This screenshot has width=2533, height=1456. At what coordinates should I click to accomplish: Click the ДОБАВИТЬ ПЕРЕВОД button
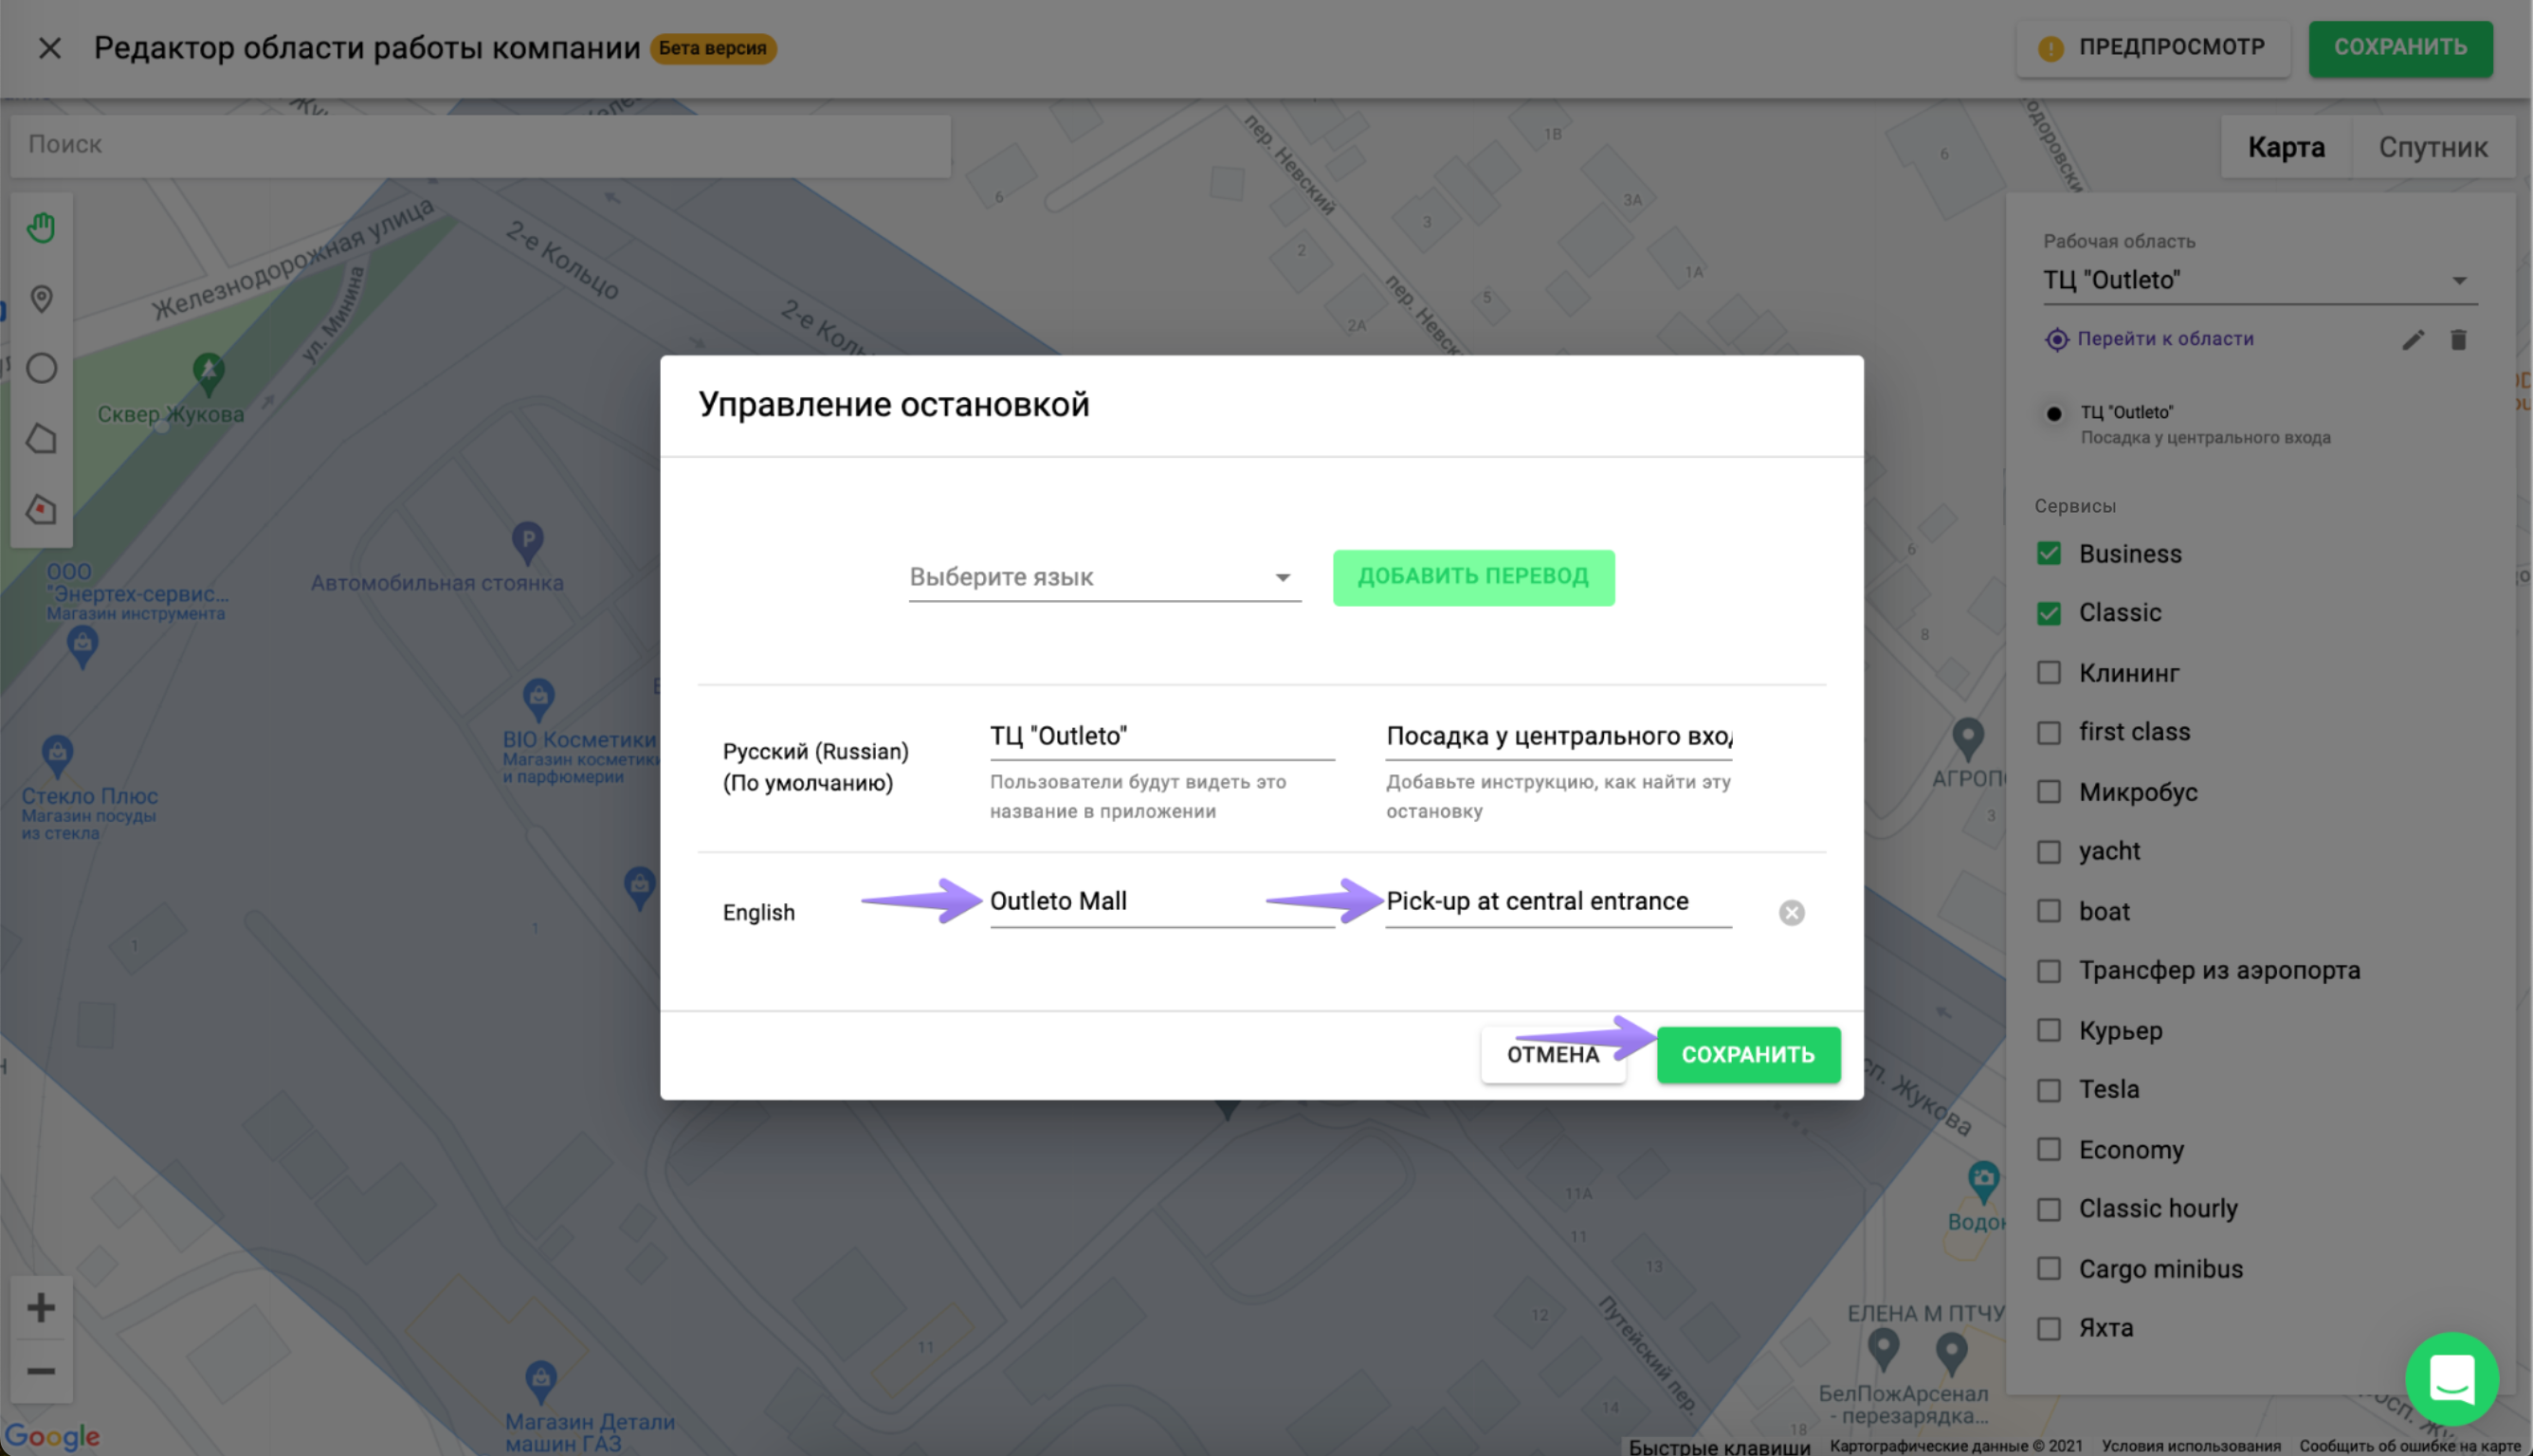(1472, 577)
